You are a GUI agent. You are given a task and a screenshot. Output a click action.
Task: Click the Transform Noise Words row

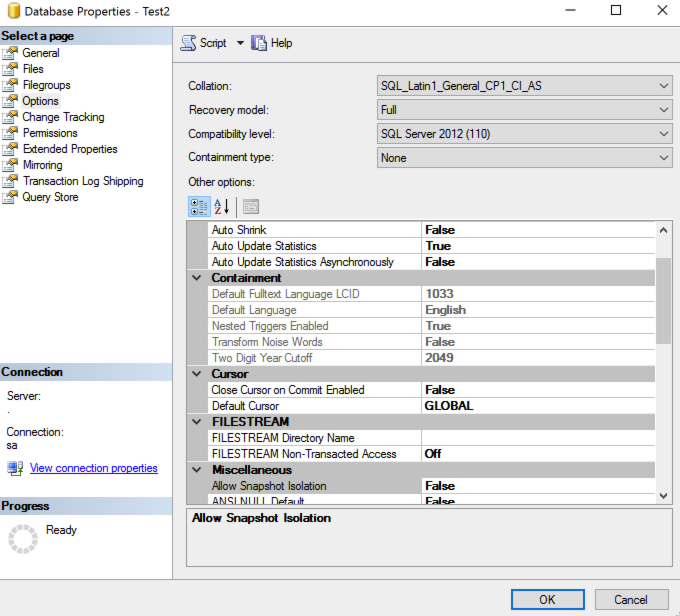pos(432,342)
